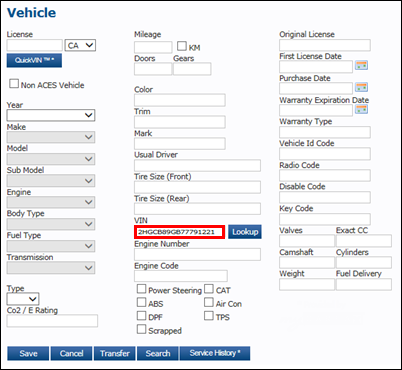Click the Disable Code field
This screenshot has width=402, height=370.
(x=325, y=197)
